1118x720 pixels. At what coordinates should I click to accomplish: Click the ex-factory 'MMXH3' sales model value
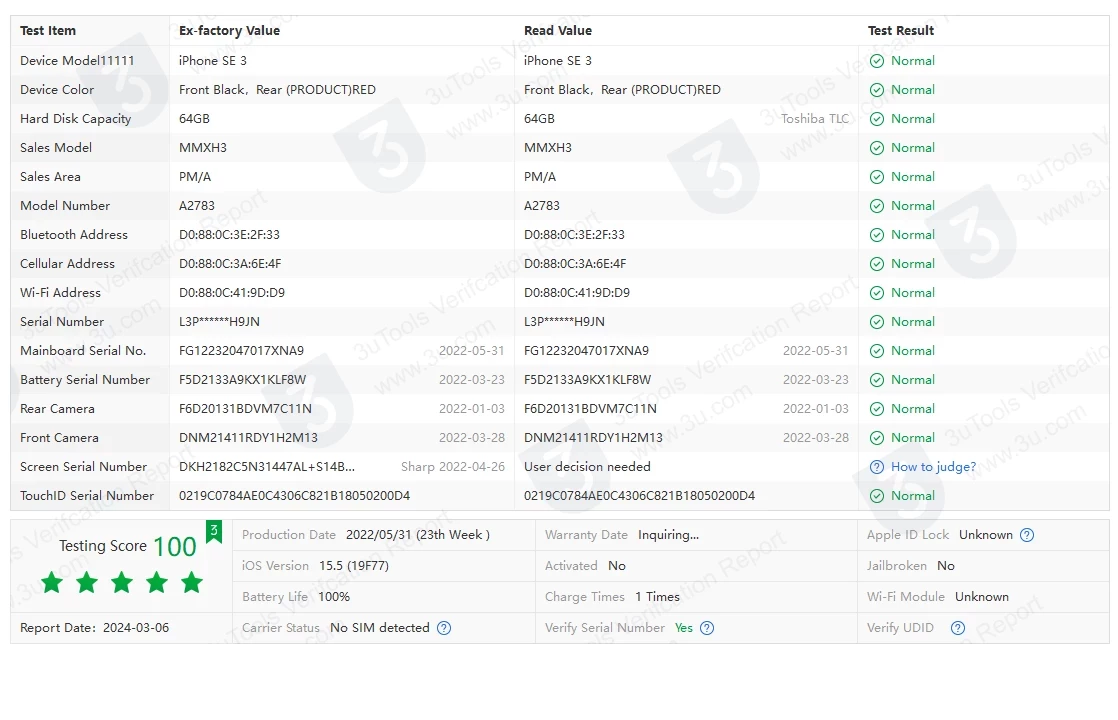(202, 148)
